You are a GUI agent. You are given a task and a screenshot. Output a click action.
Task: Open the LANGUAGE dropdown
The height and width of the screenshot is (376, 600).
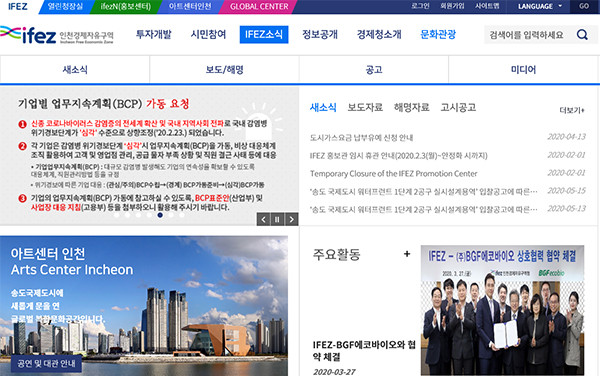(x=540, y=7)
